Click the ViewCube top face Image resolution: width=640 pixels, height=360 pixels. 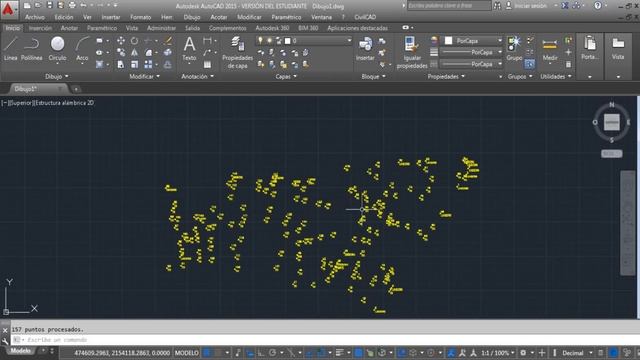(x=611, y=122)
